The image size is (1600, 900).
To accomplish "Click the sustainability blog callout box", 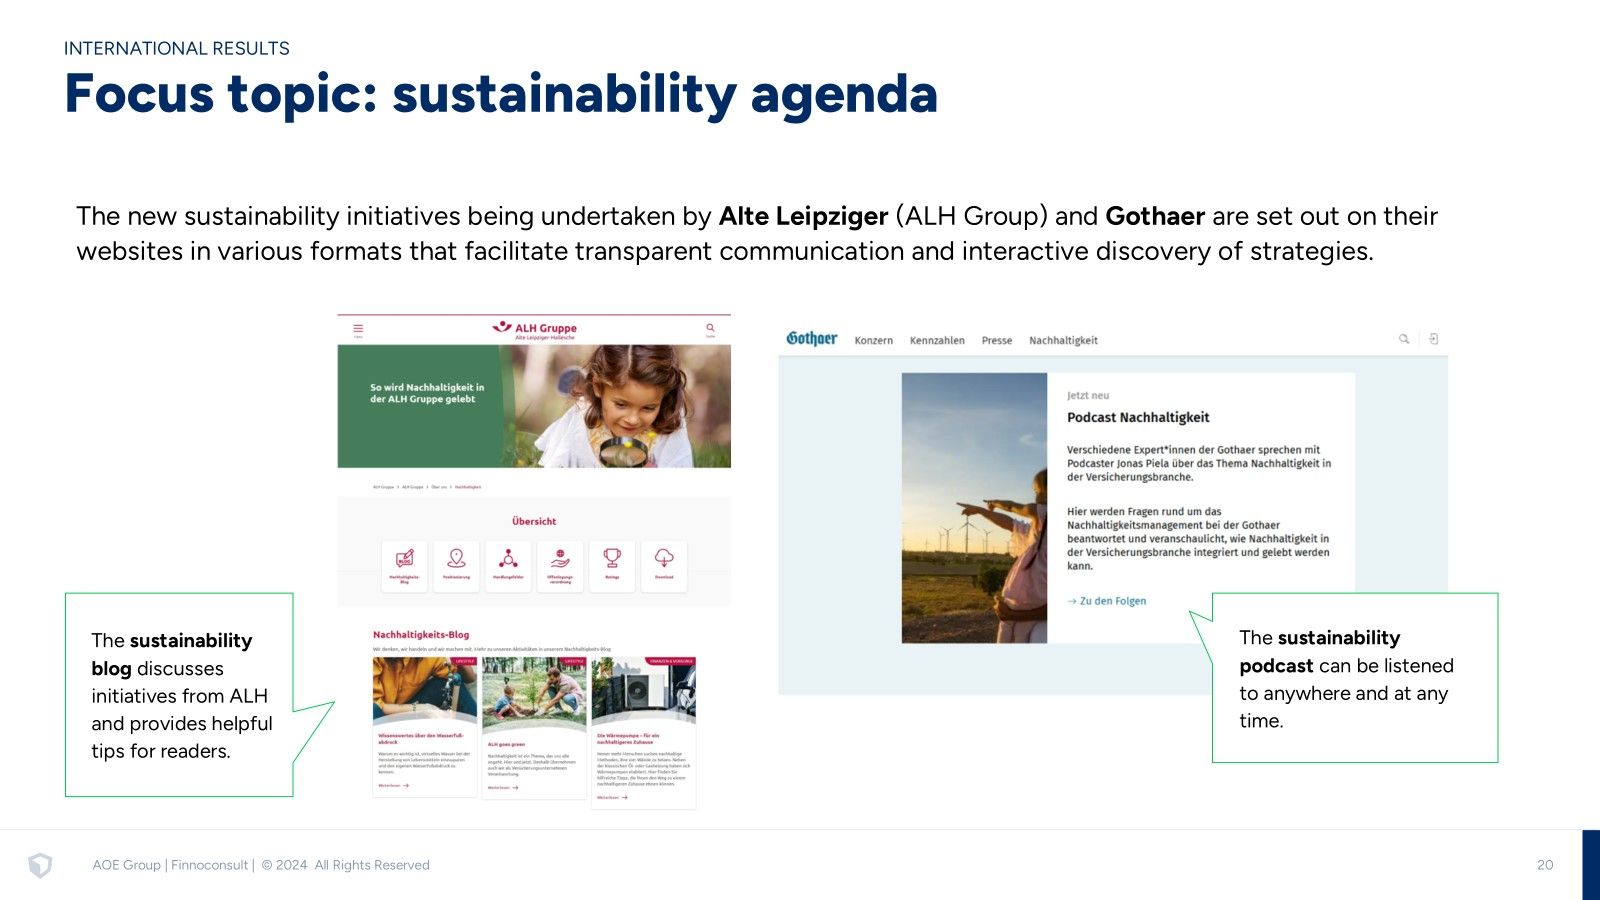I will point(179,695).
